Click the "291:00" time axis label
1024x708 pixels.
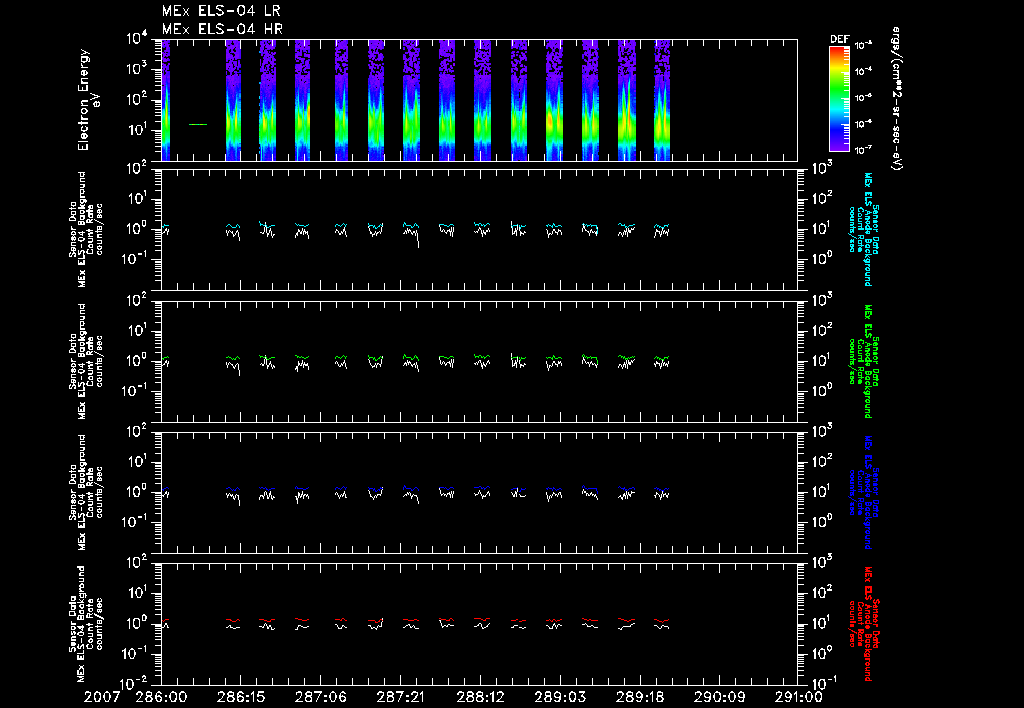[x=797, y=698]
